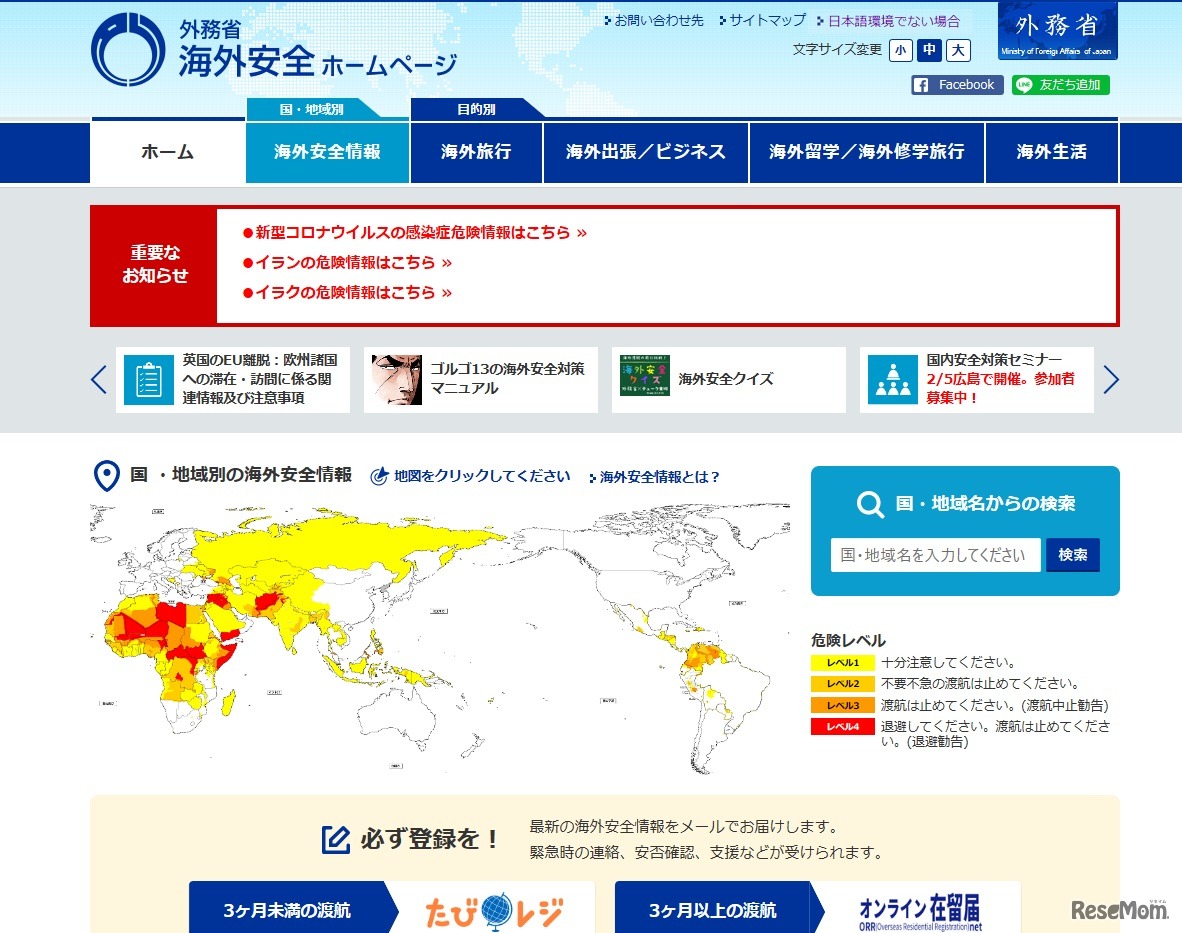
Task: Select the 外務省 logo at top right
Action: coord(1059,31)
